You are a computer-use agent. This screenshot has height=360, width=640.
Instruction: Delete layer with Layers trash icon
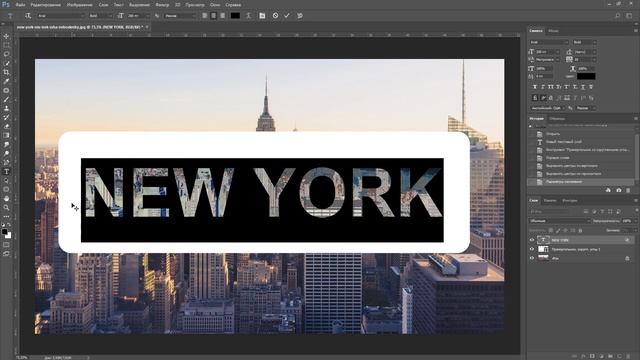pyautogui.click(x=628, y=356)
